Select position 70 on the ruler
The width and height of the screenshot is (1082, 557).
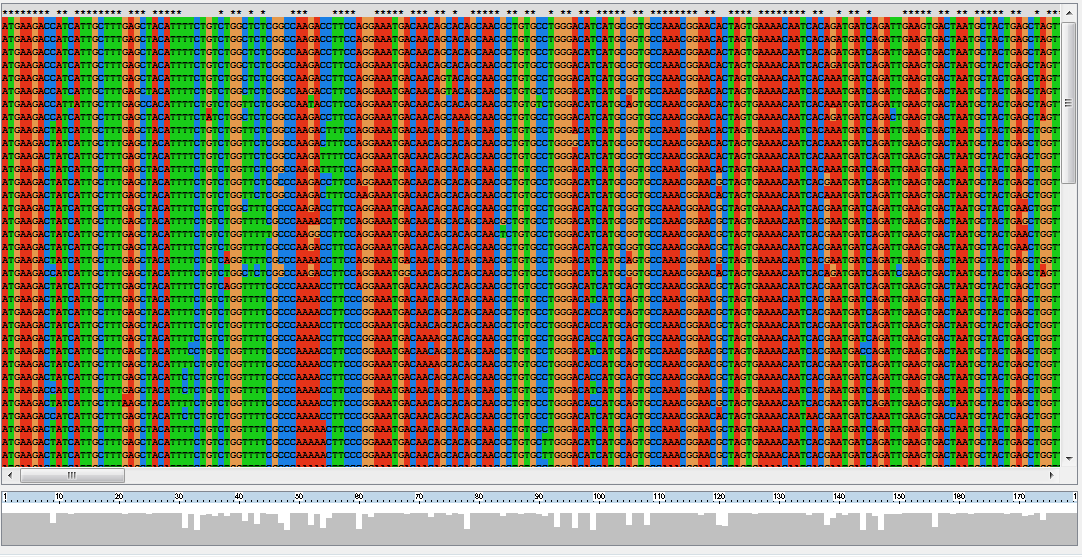pyautogui.click(x=419, y=497)
